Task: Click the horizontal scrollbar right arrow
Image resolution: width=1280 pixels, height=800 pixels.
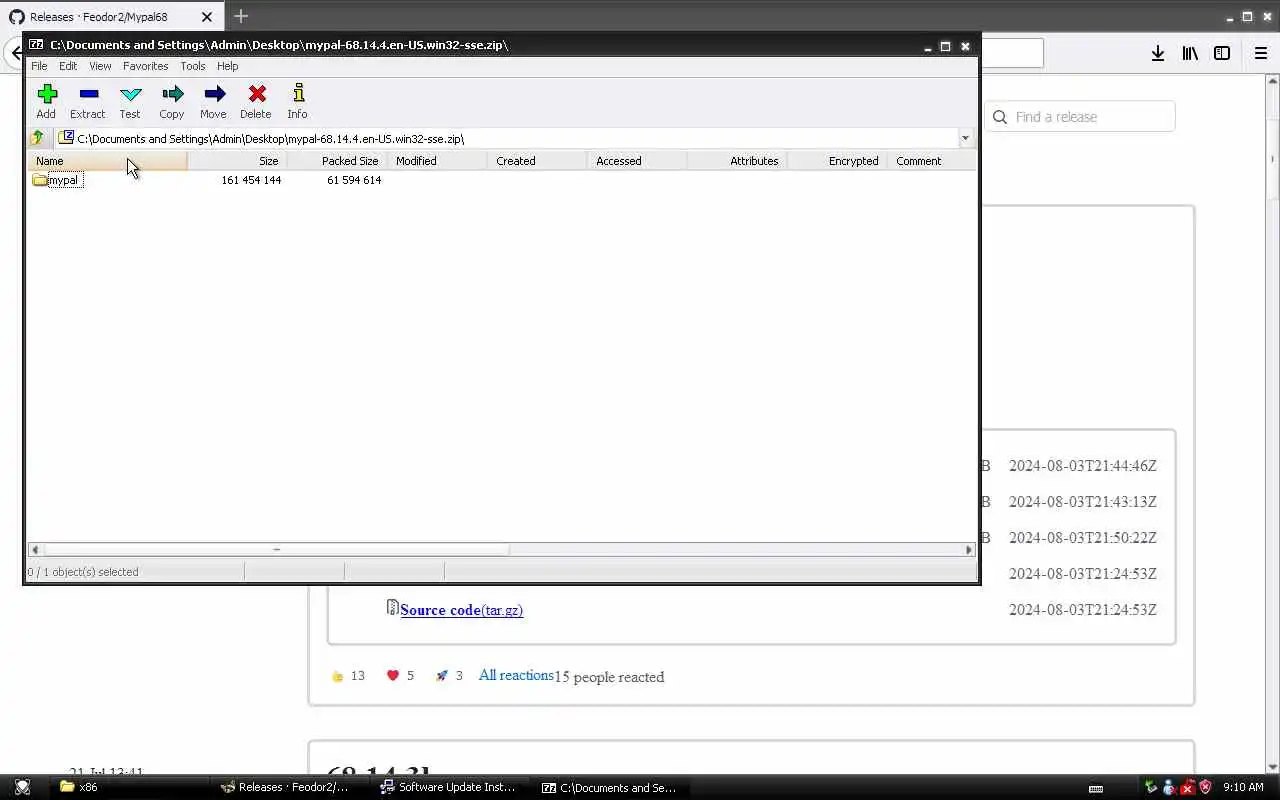Action: click(x=968, y=549)
